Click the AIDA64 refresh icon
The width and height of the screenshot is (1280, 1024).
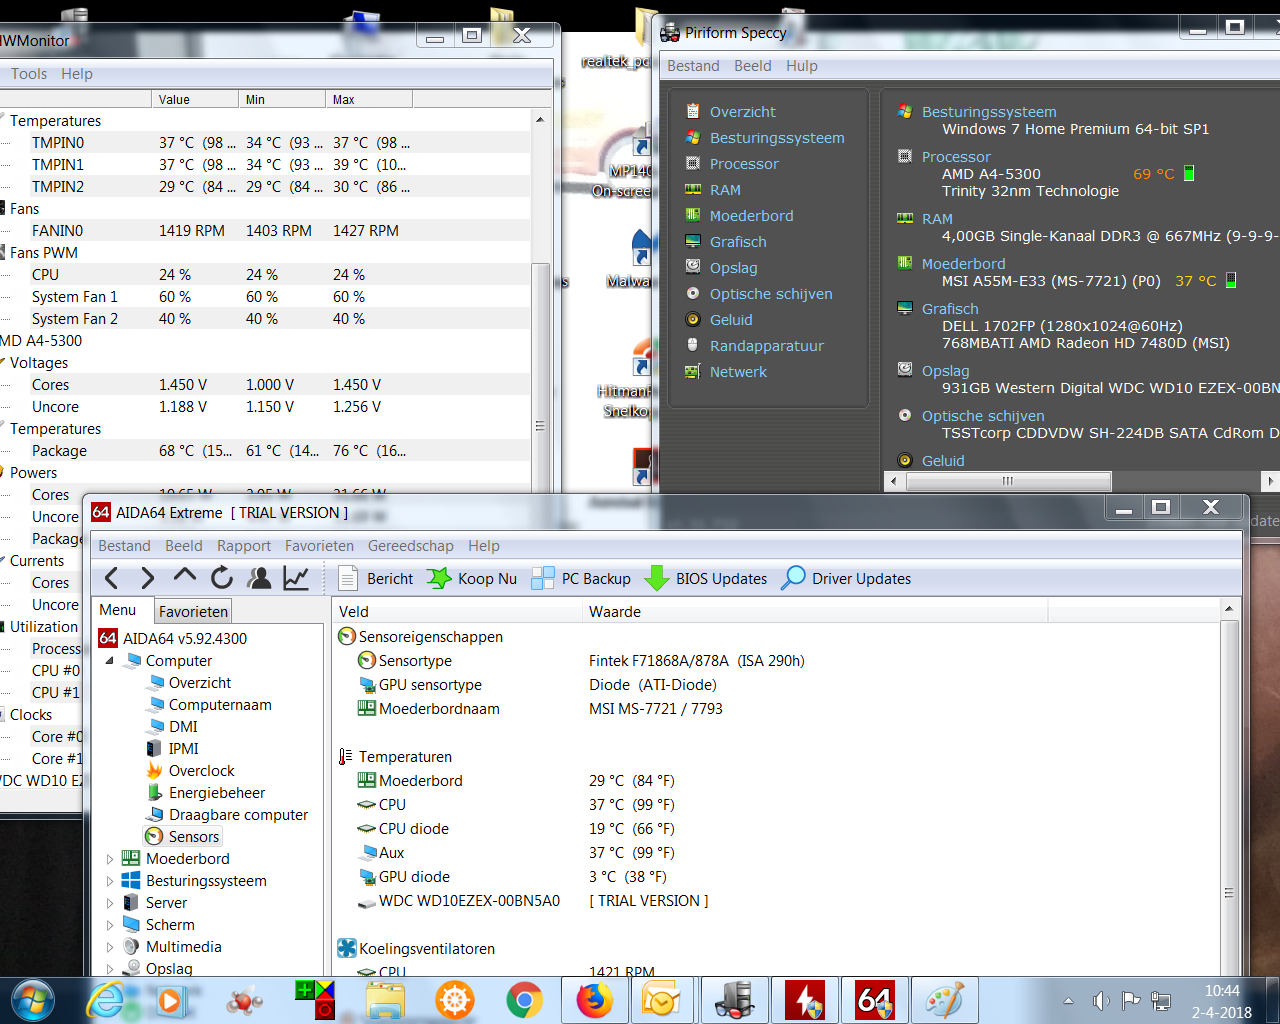click(222, 578)
